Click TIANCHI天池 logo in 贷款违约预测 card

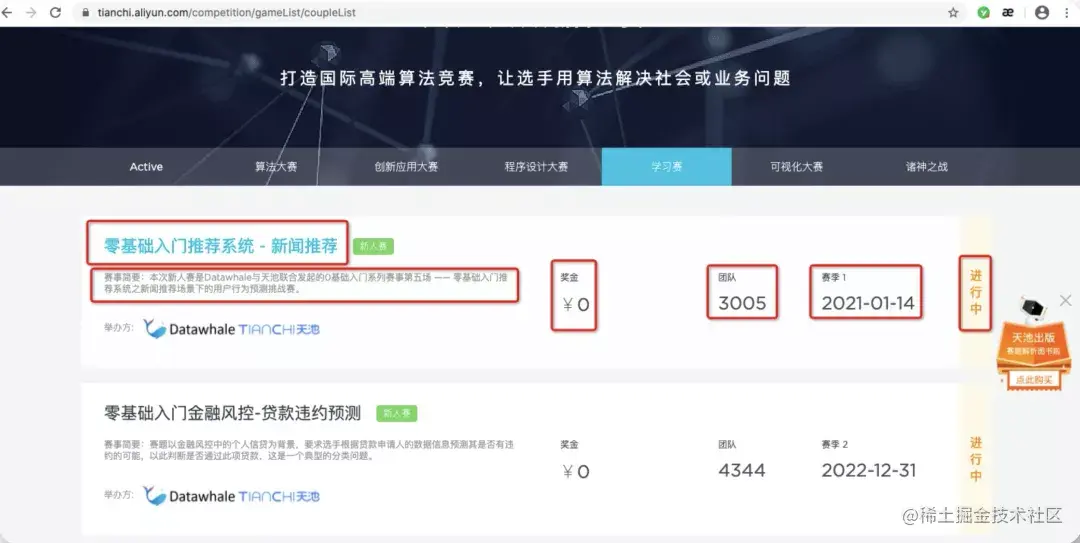[279, 497]
